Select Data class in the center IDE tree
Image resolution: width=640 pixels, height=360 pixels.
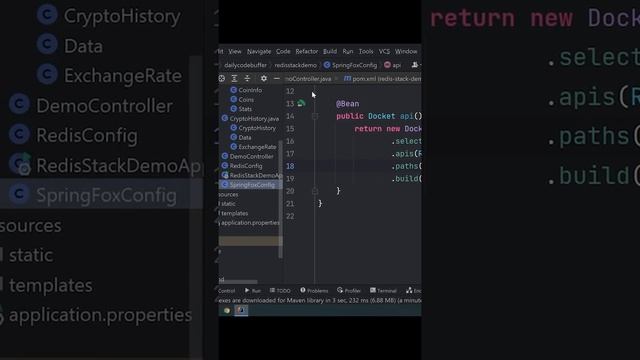click(241, 137)
